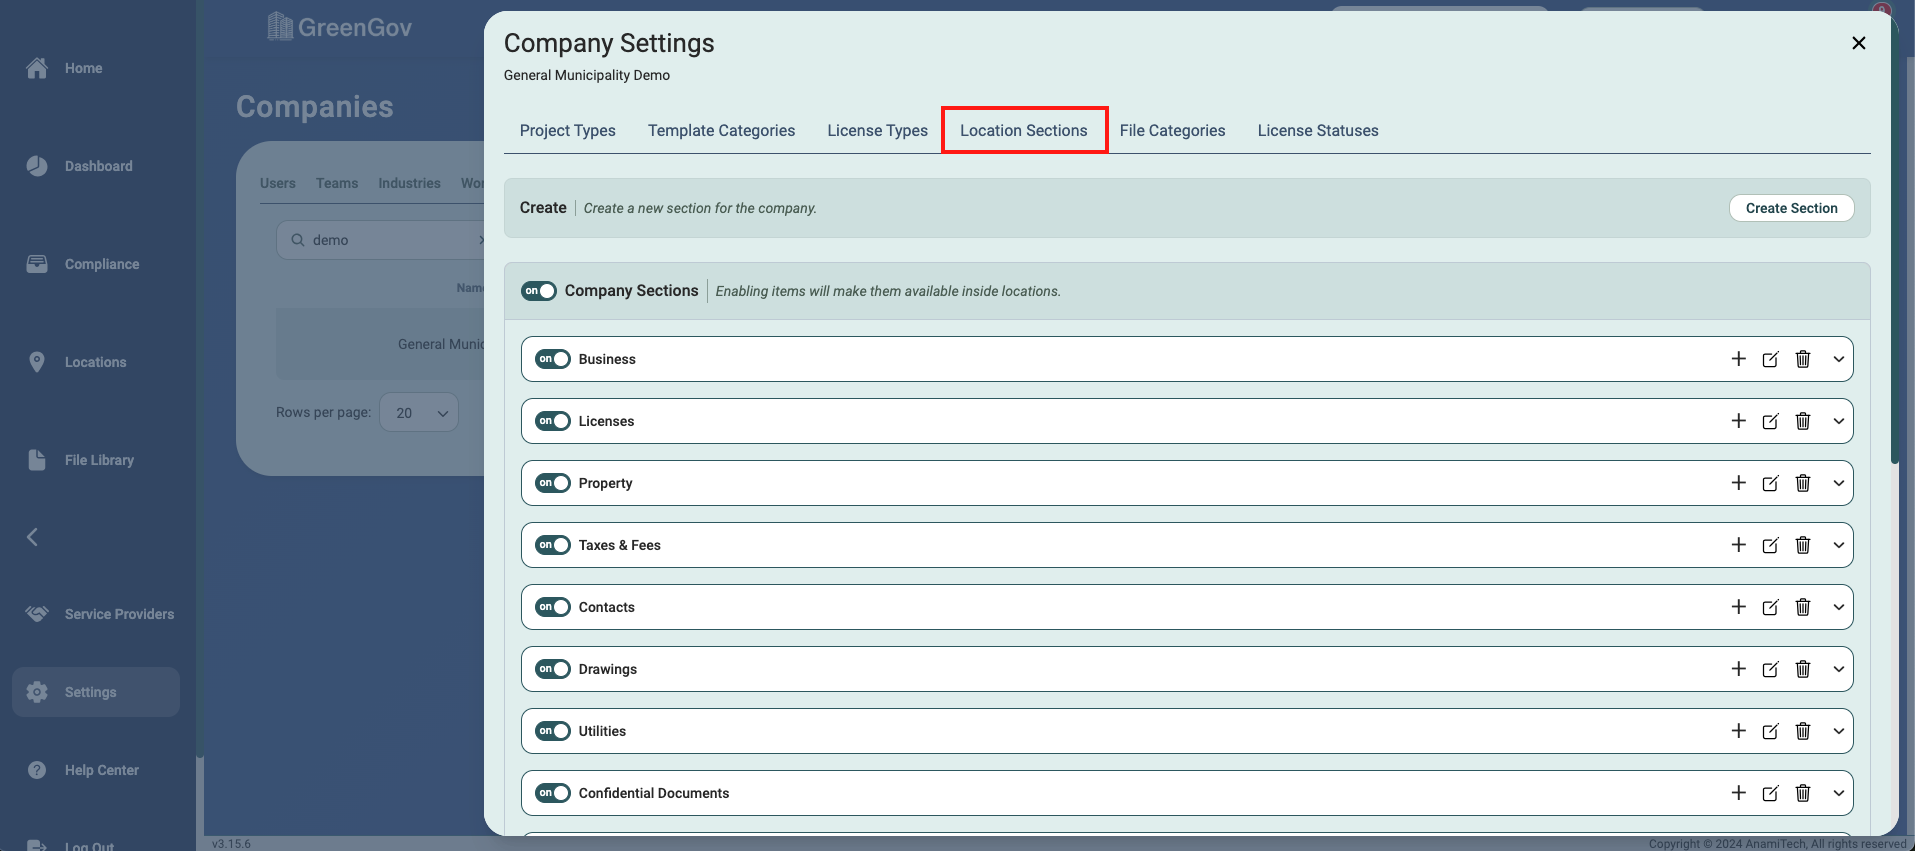
Task: Open the rows per page dropdown
Action: (419, 413)
